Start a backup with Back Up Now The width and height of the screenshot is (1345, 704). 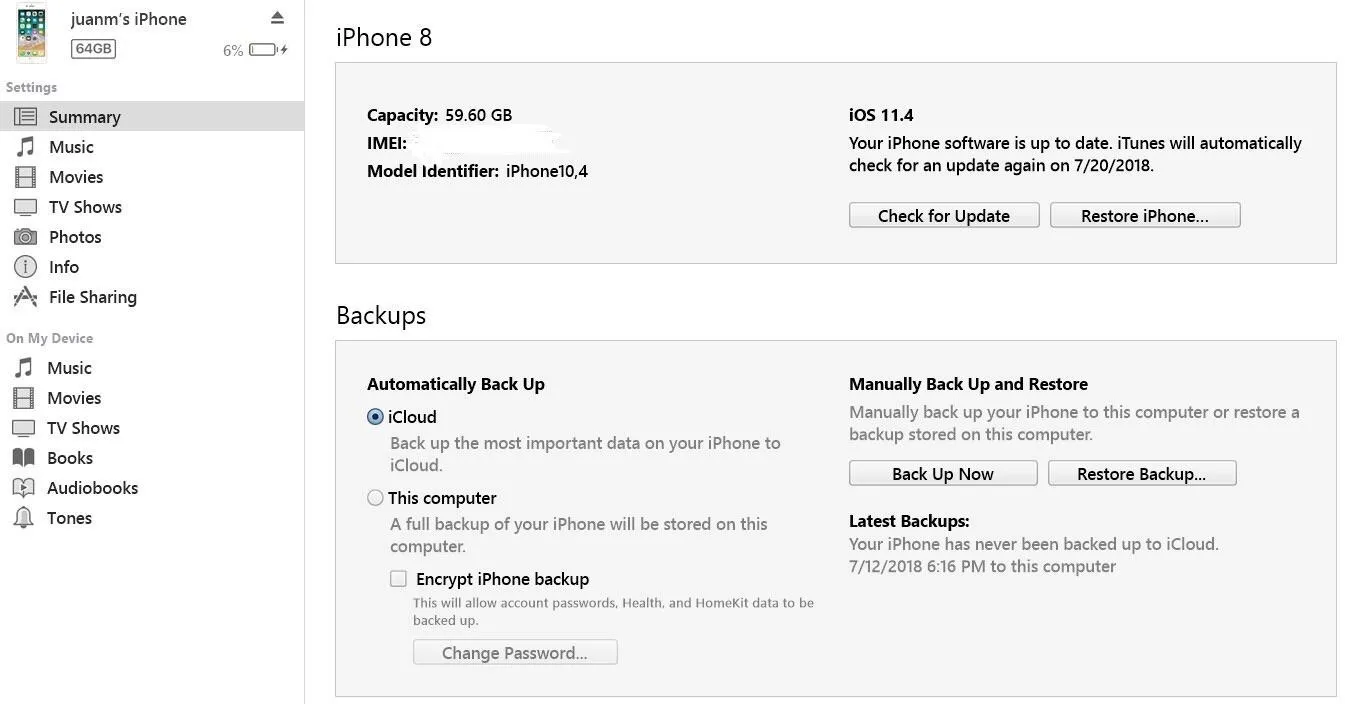point(943,473)
